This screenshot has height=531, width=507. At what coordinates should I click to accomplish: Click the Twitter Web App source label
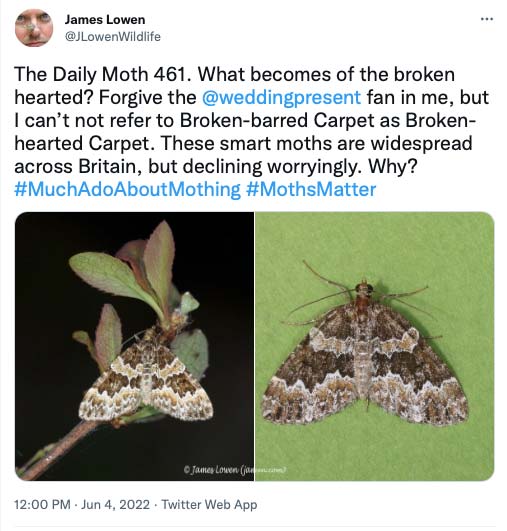pos(209,504)
